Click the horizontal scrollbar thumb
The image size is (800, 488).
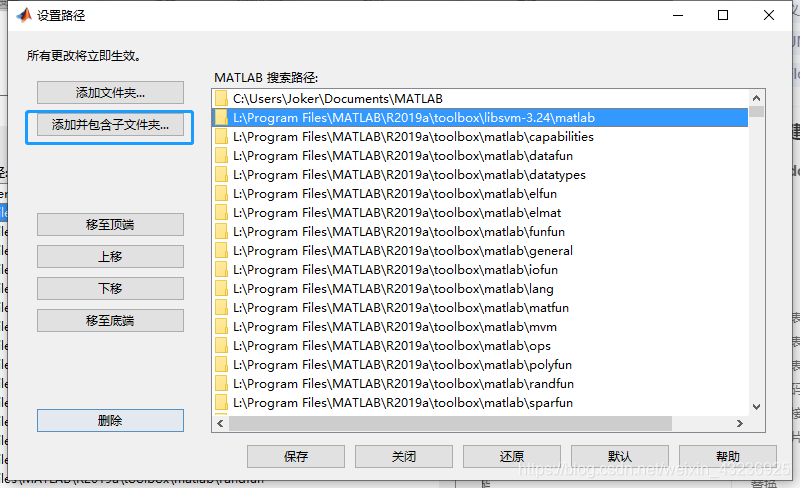(x=451, y=423)
